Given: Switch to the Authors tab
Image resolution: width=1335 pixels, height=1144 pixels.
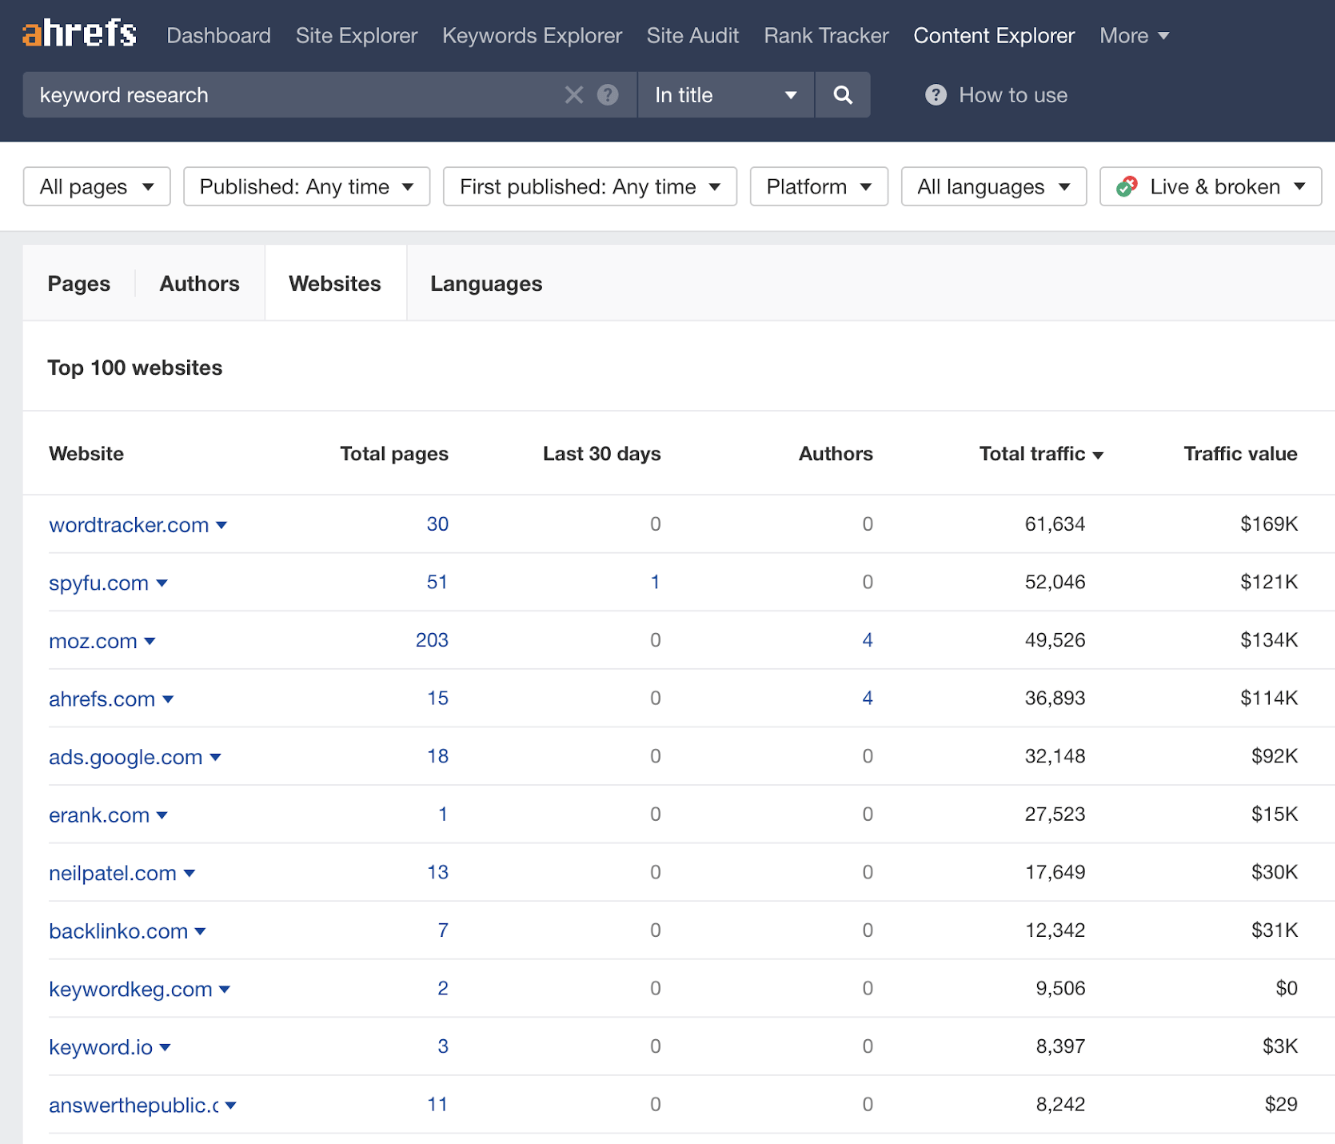Looking at the screenshot, I should coord(199,284).
